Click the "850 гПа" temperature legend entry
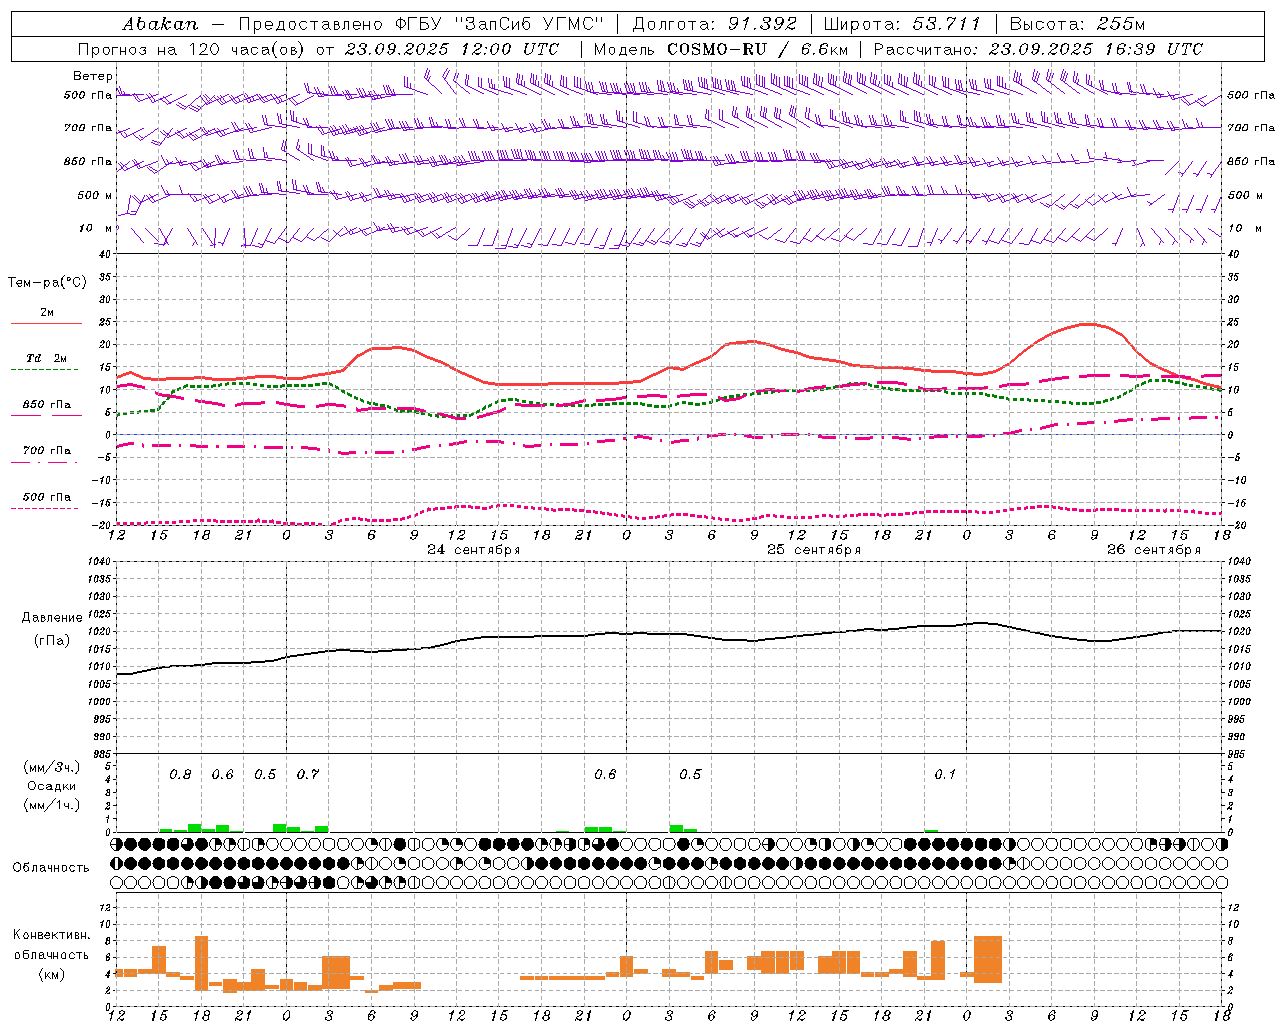 [47, 405]
